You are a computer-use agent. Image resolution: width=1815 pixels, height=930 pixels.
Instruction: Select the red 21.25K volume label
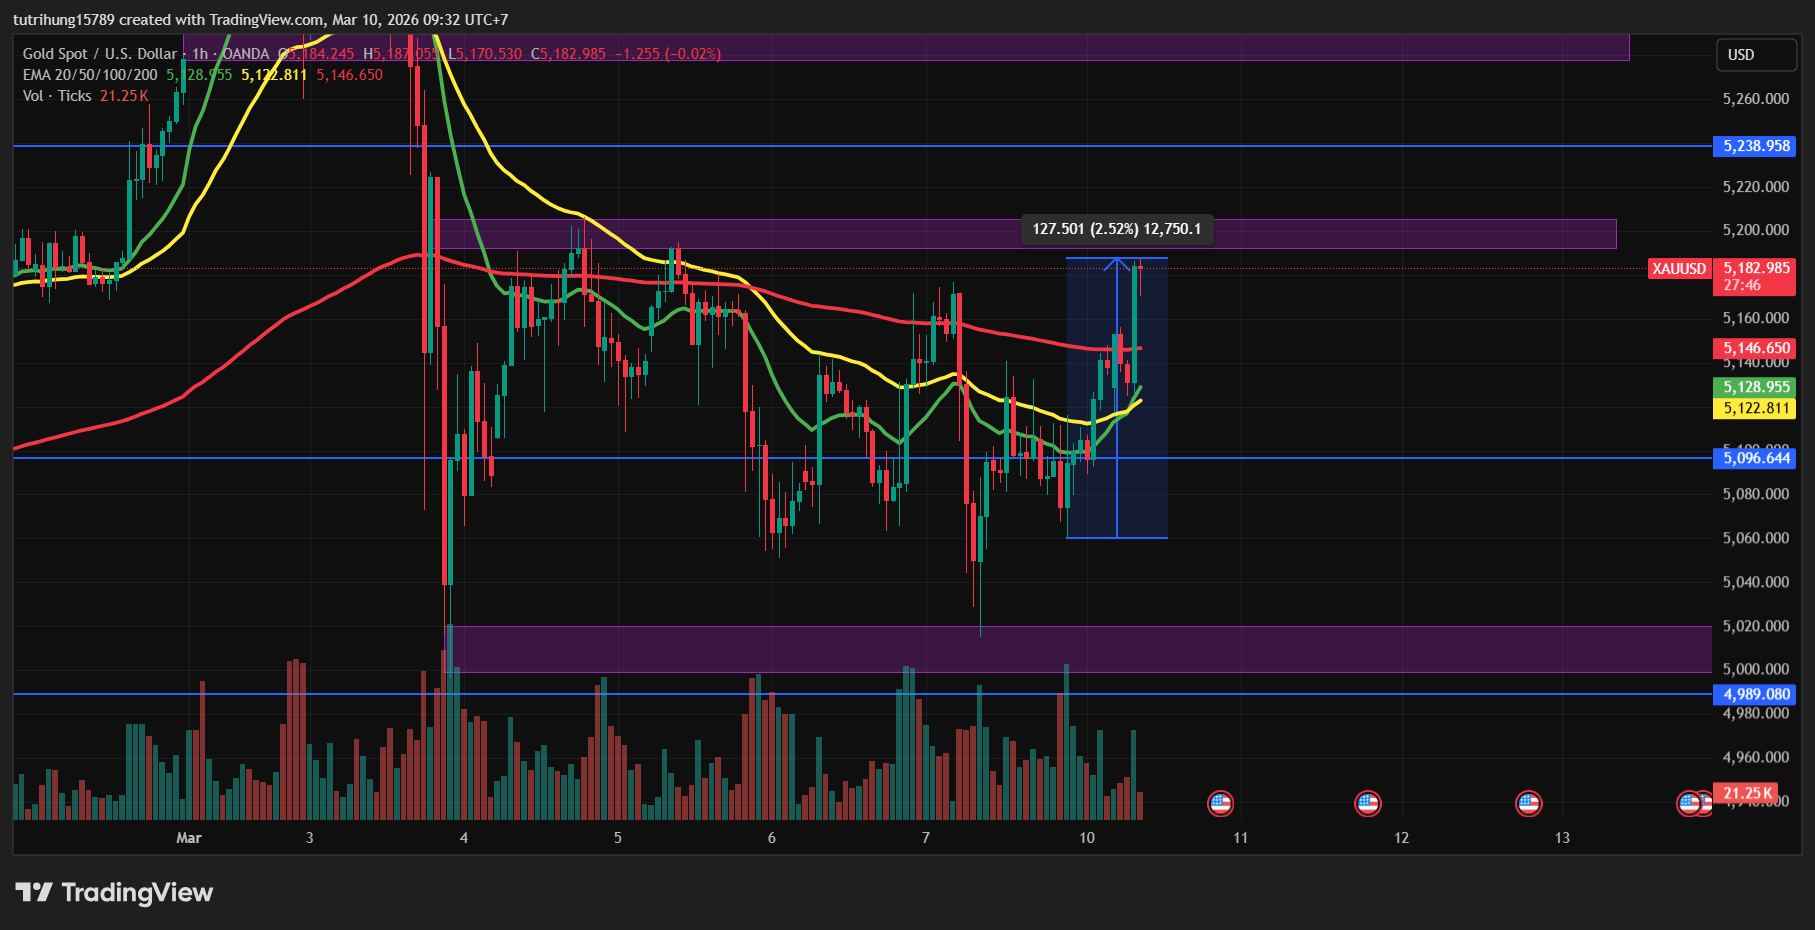[x=1748, y=793]
